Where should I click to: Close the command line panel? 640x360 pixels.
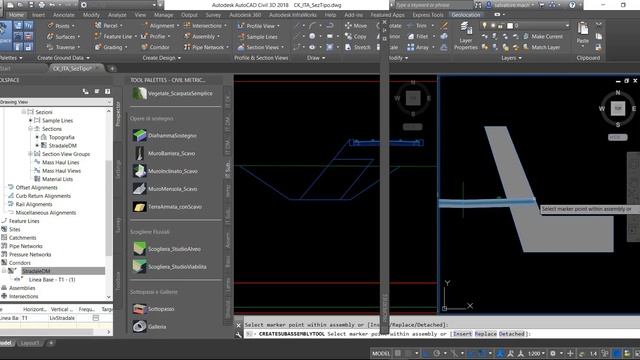coord(239,325)
